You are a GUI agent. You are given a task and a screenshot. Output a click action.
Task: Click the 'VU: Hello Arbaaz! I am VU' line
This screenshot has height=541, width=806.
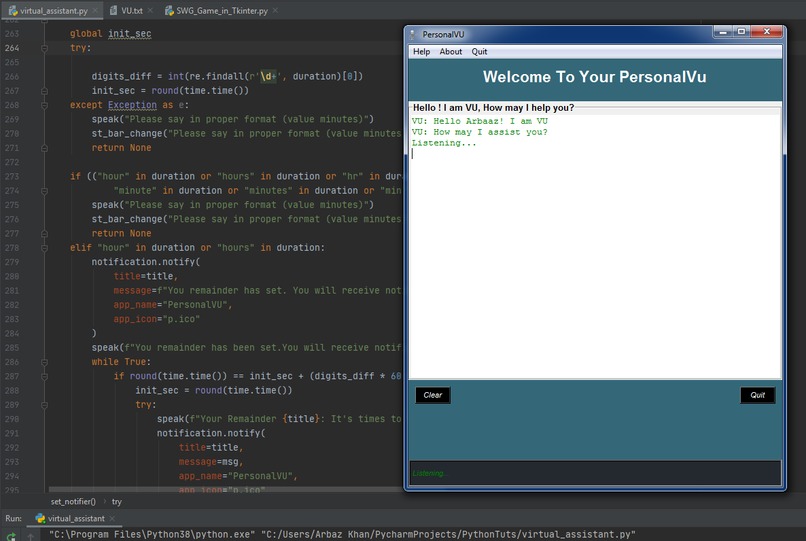[480, 121]
